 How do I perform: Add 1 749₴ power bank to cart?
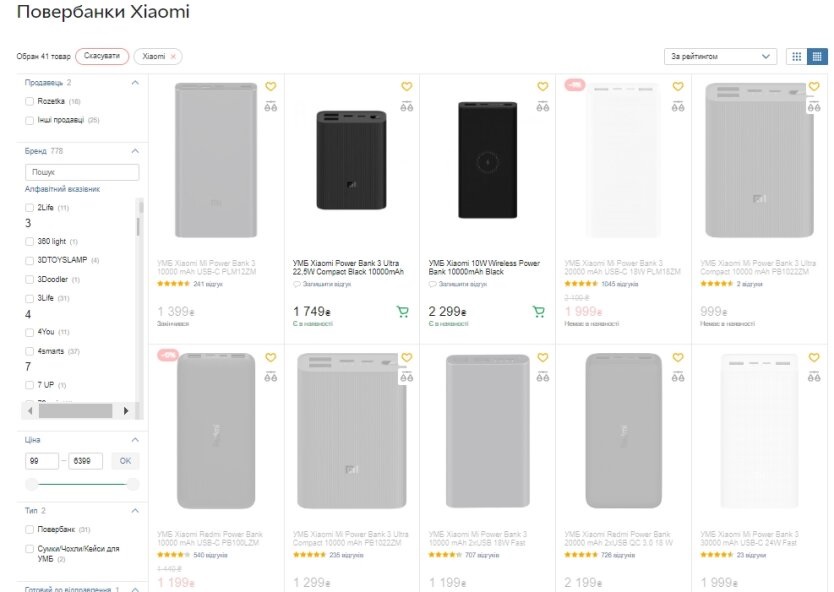coord(403,312)
